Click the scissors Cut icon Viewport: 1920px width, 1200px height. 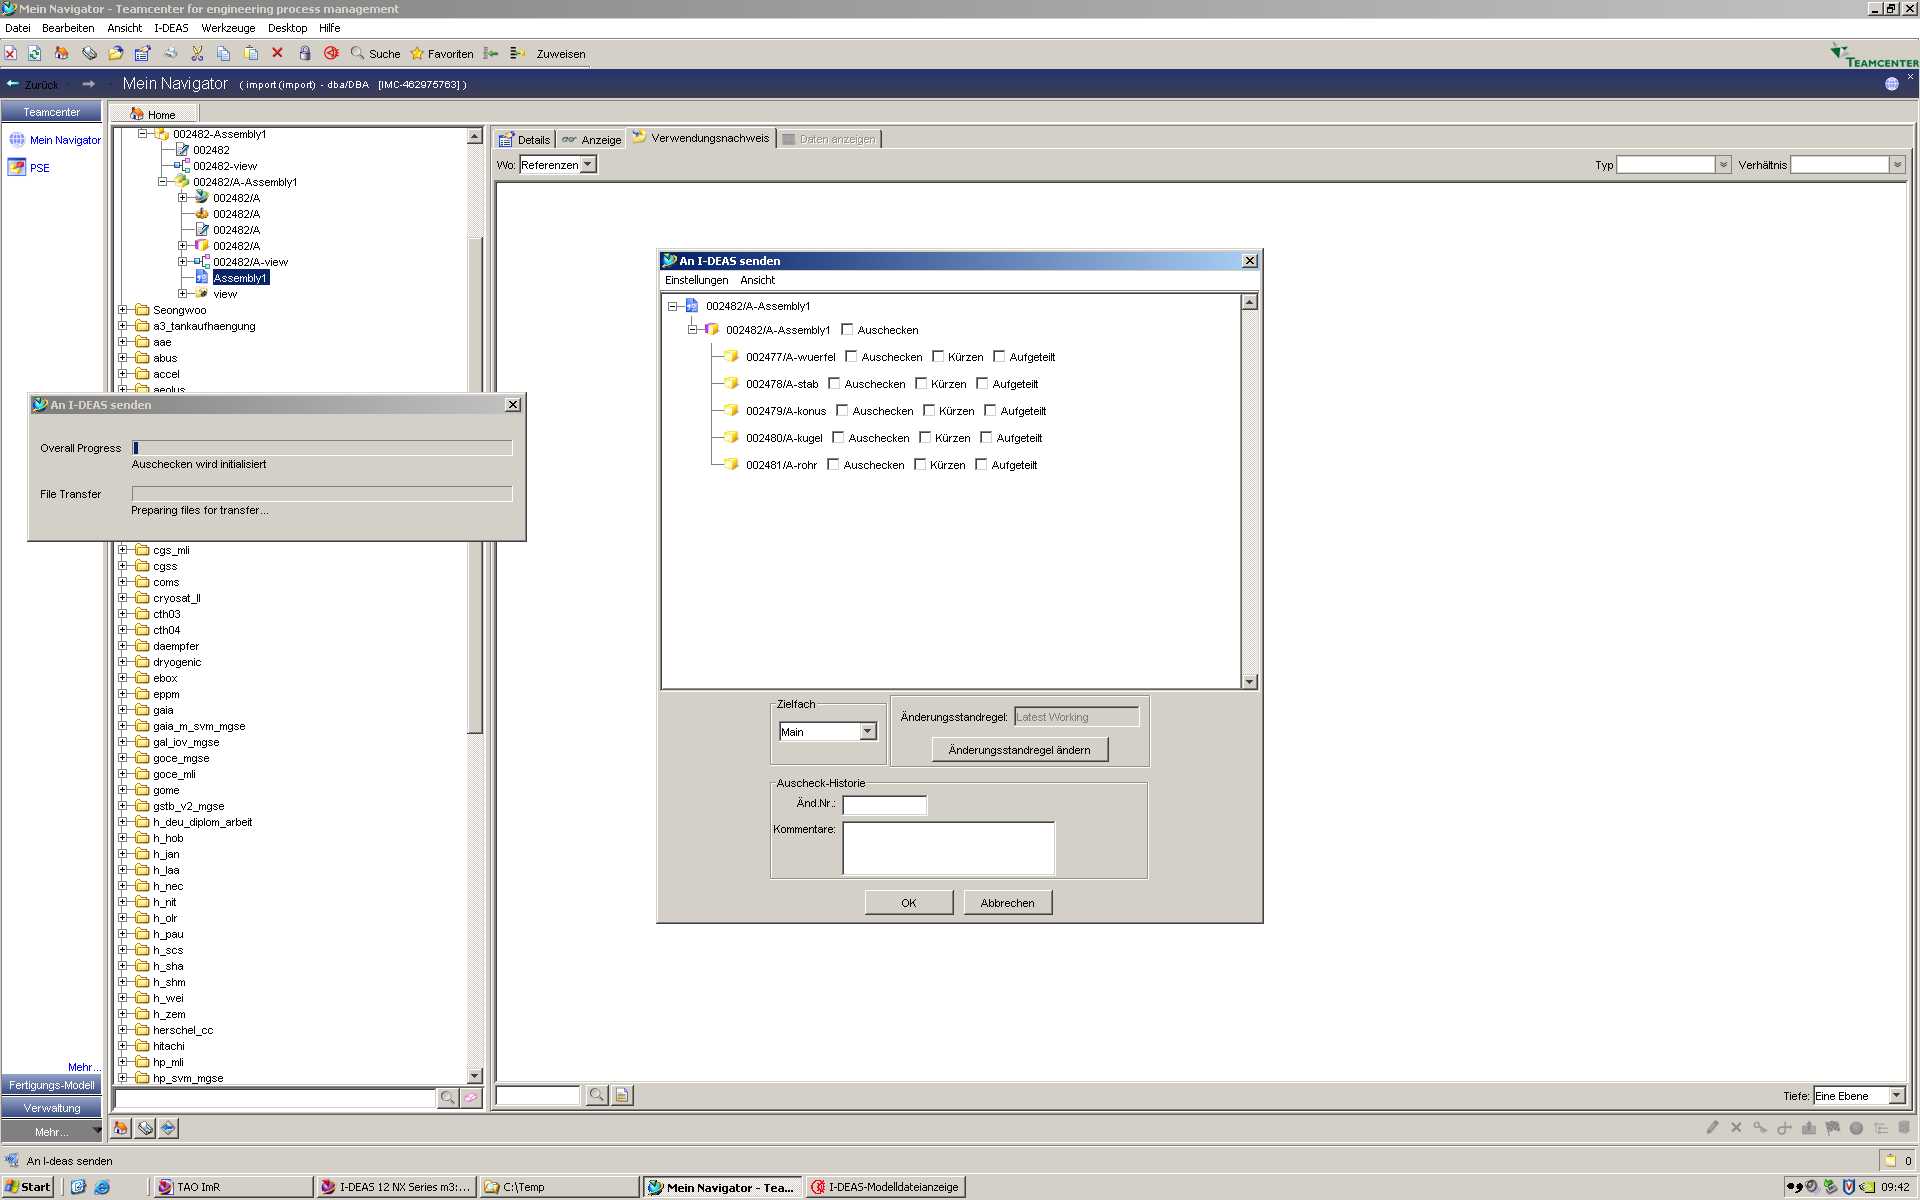pyautogui.click(x=197, y=54)
